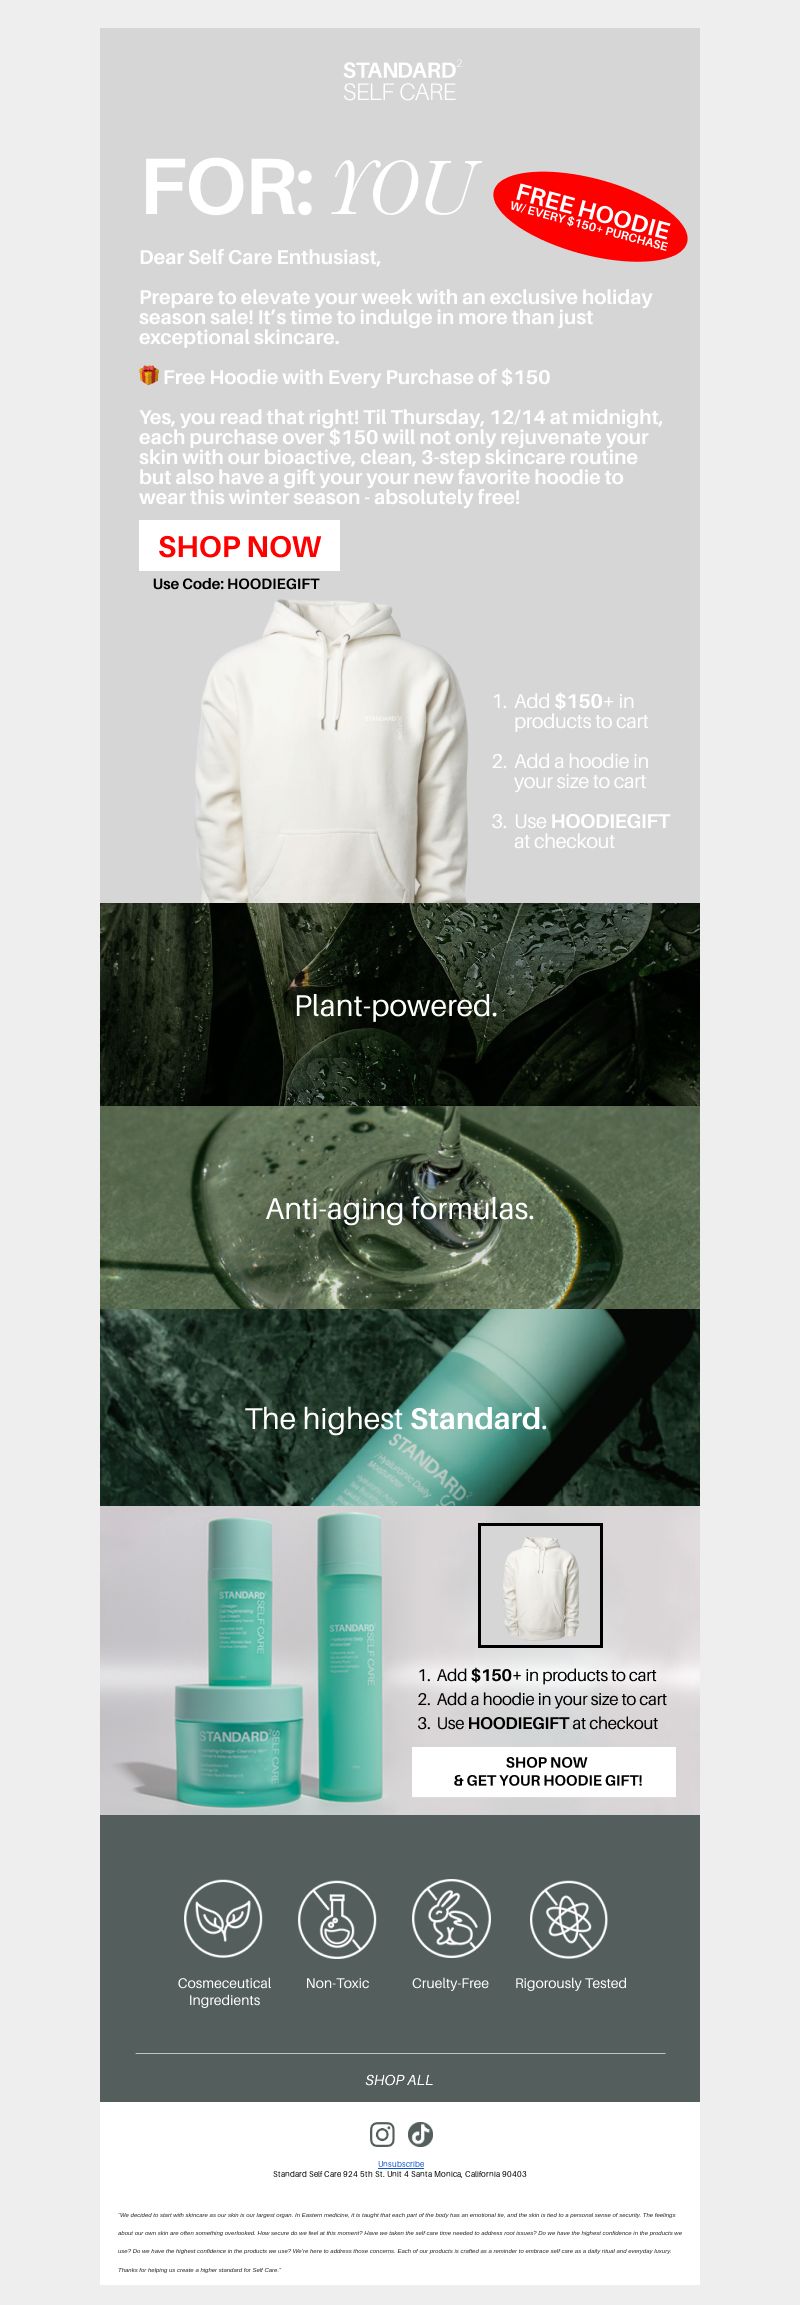
Task: Click the Cosmeceutical Ingredients leaf icon
Action: pyautogui.click(x=223, y=1918)
